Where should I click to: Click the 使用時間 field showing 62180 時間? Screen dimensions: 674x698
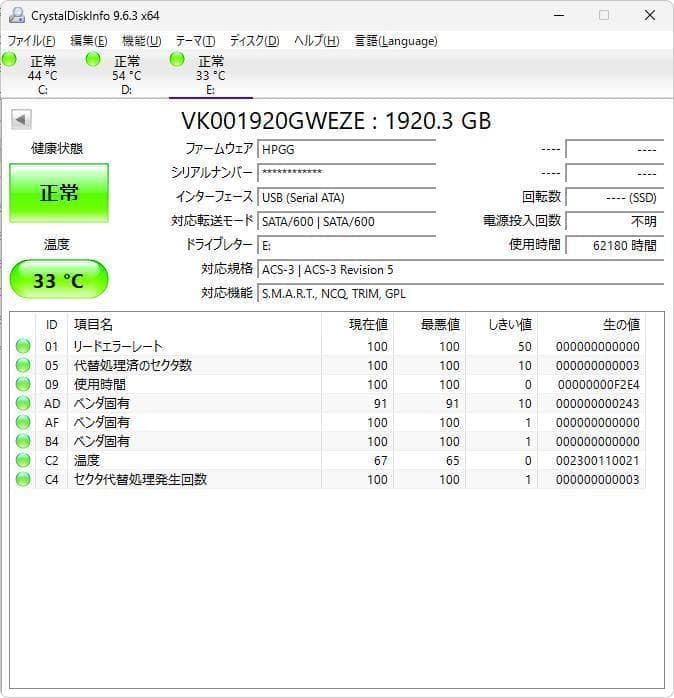click(x=615, y=245)
